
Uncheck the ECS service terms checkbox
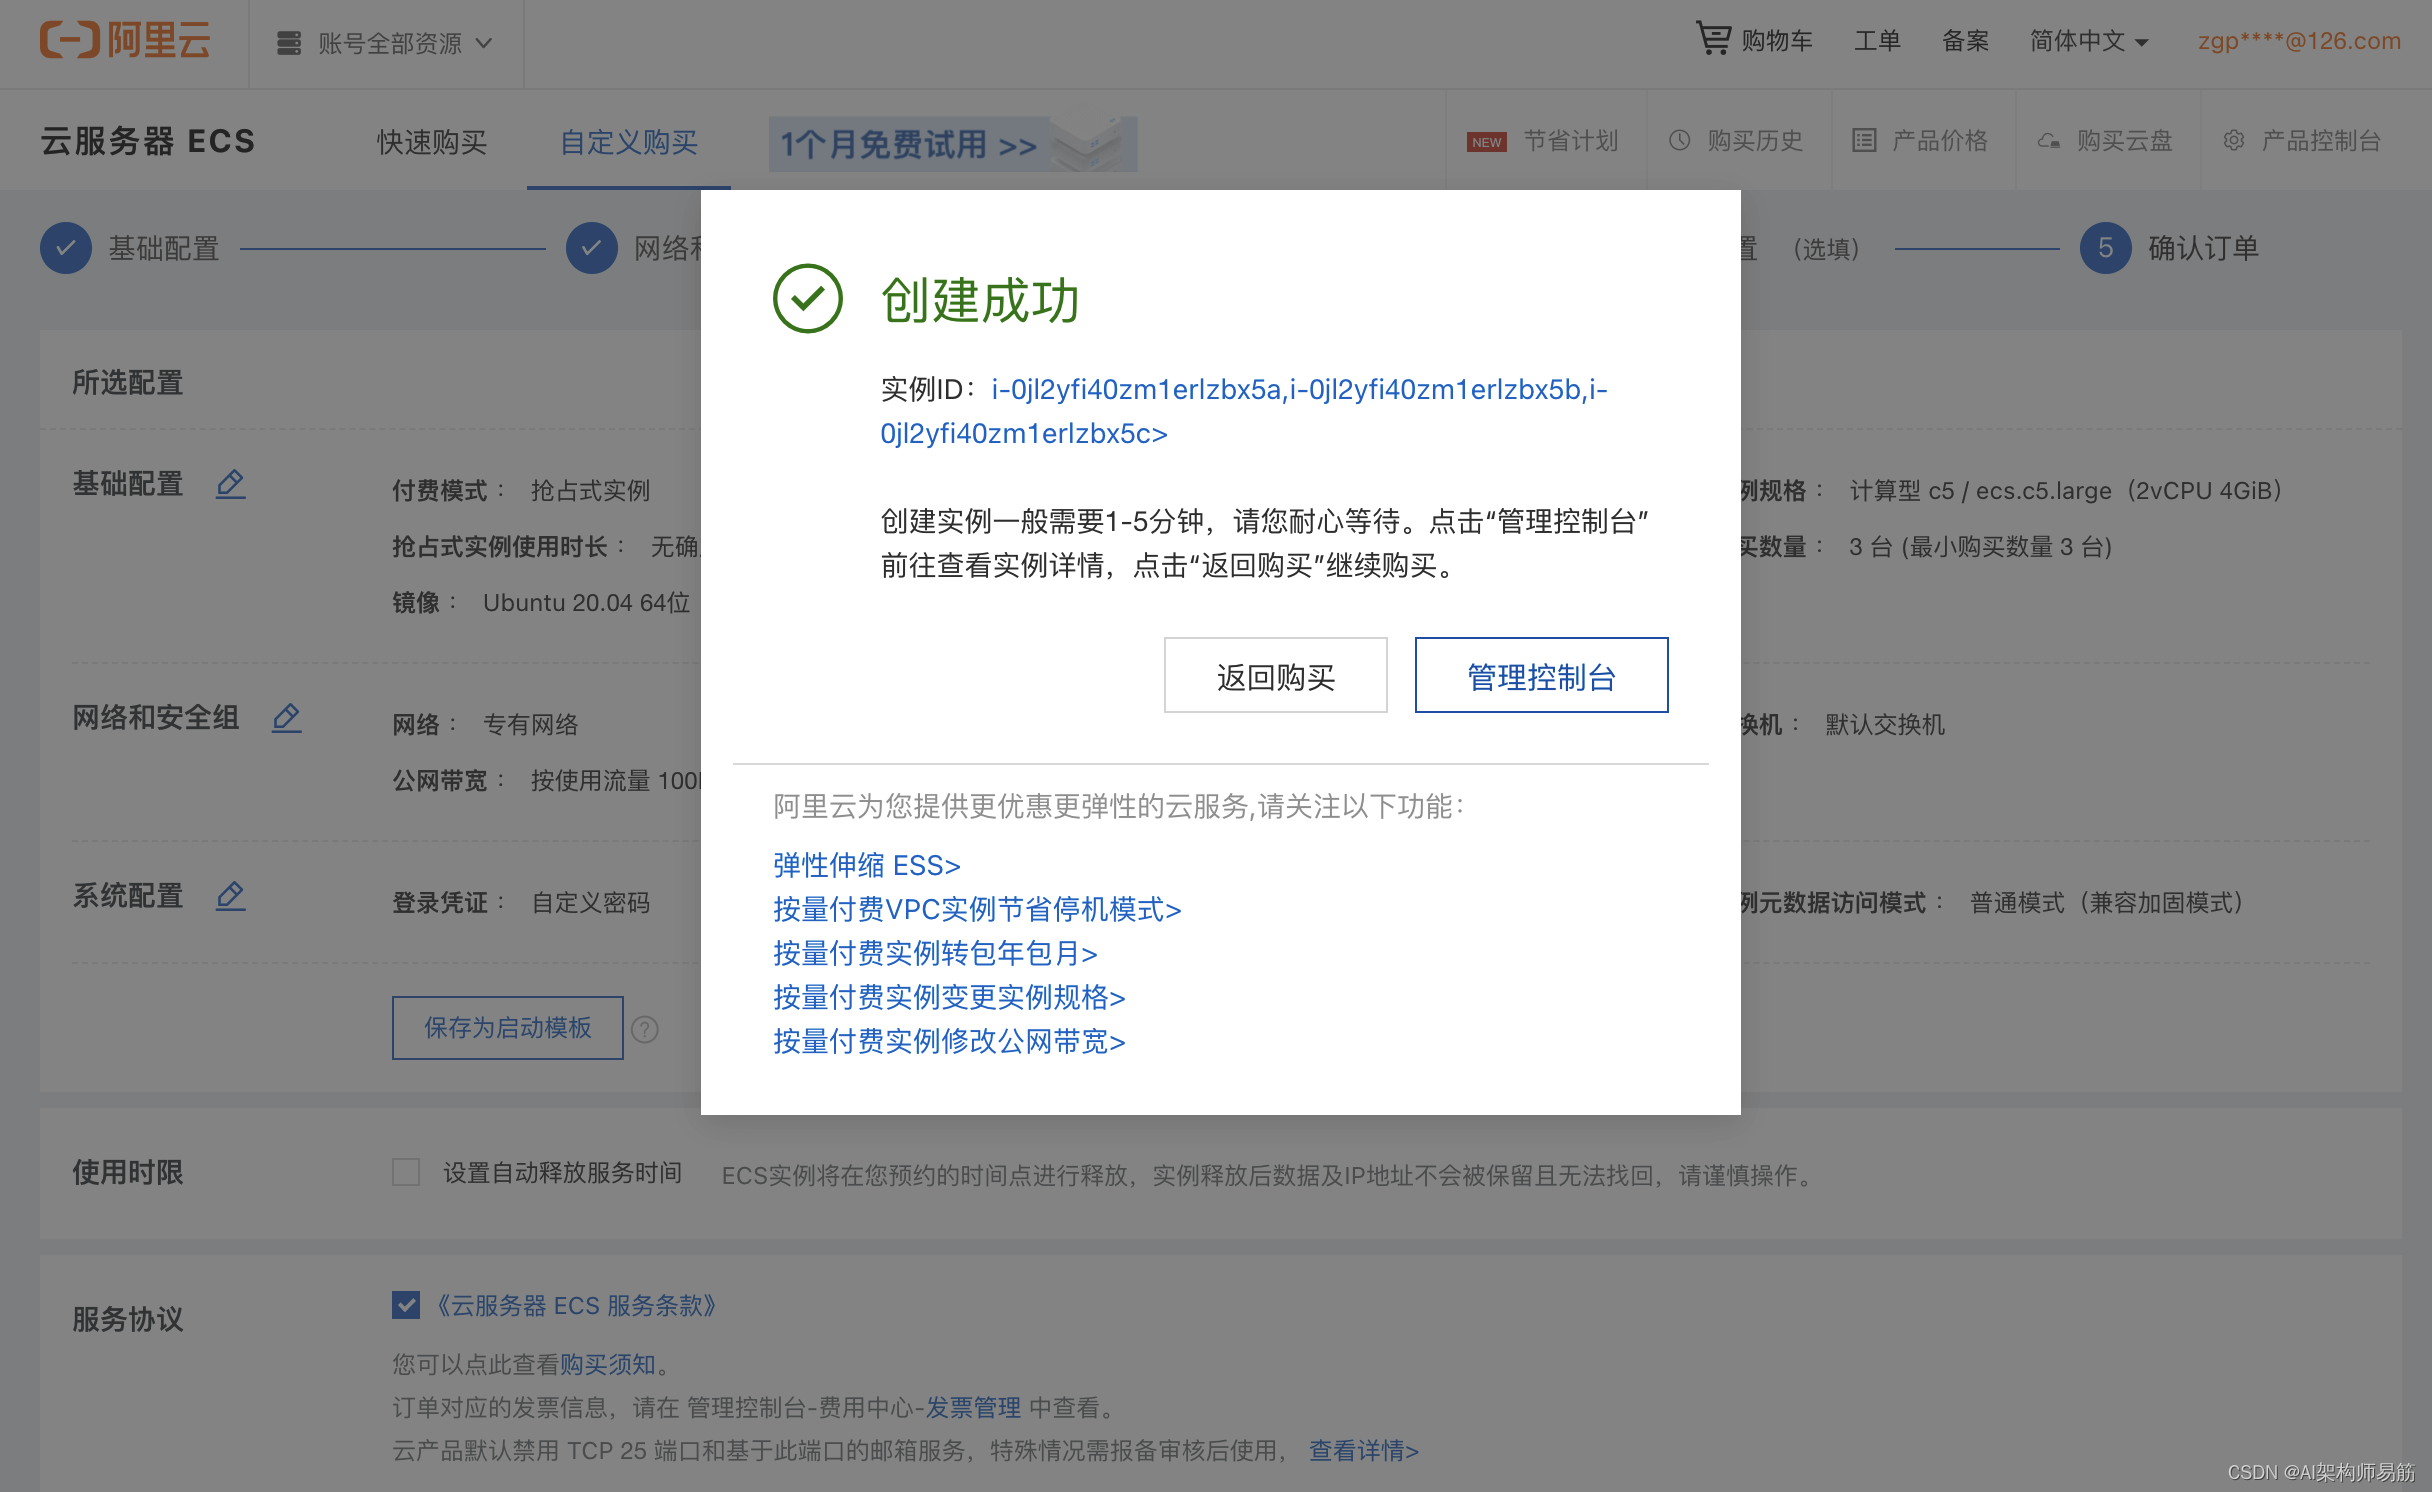pos(406,1305)
